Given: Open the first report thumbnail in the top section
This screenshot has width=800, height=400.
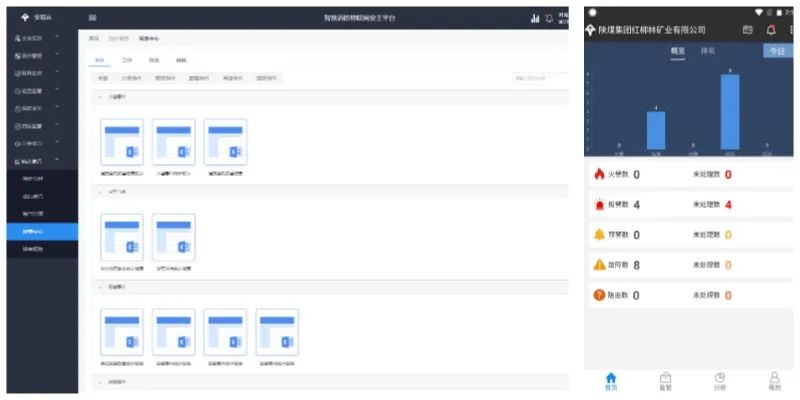Looking at the screenshot, I should (122, 142).
